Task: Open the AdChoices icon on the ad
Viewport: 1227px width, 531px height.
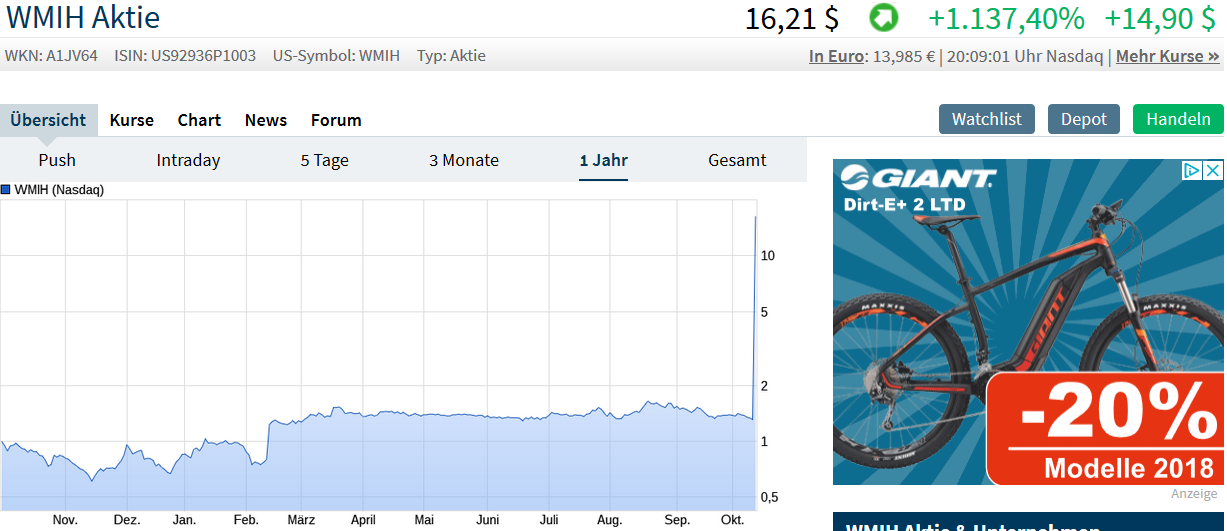Action: point(1192,170)
